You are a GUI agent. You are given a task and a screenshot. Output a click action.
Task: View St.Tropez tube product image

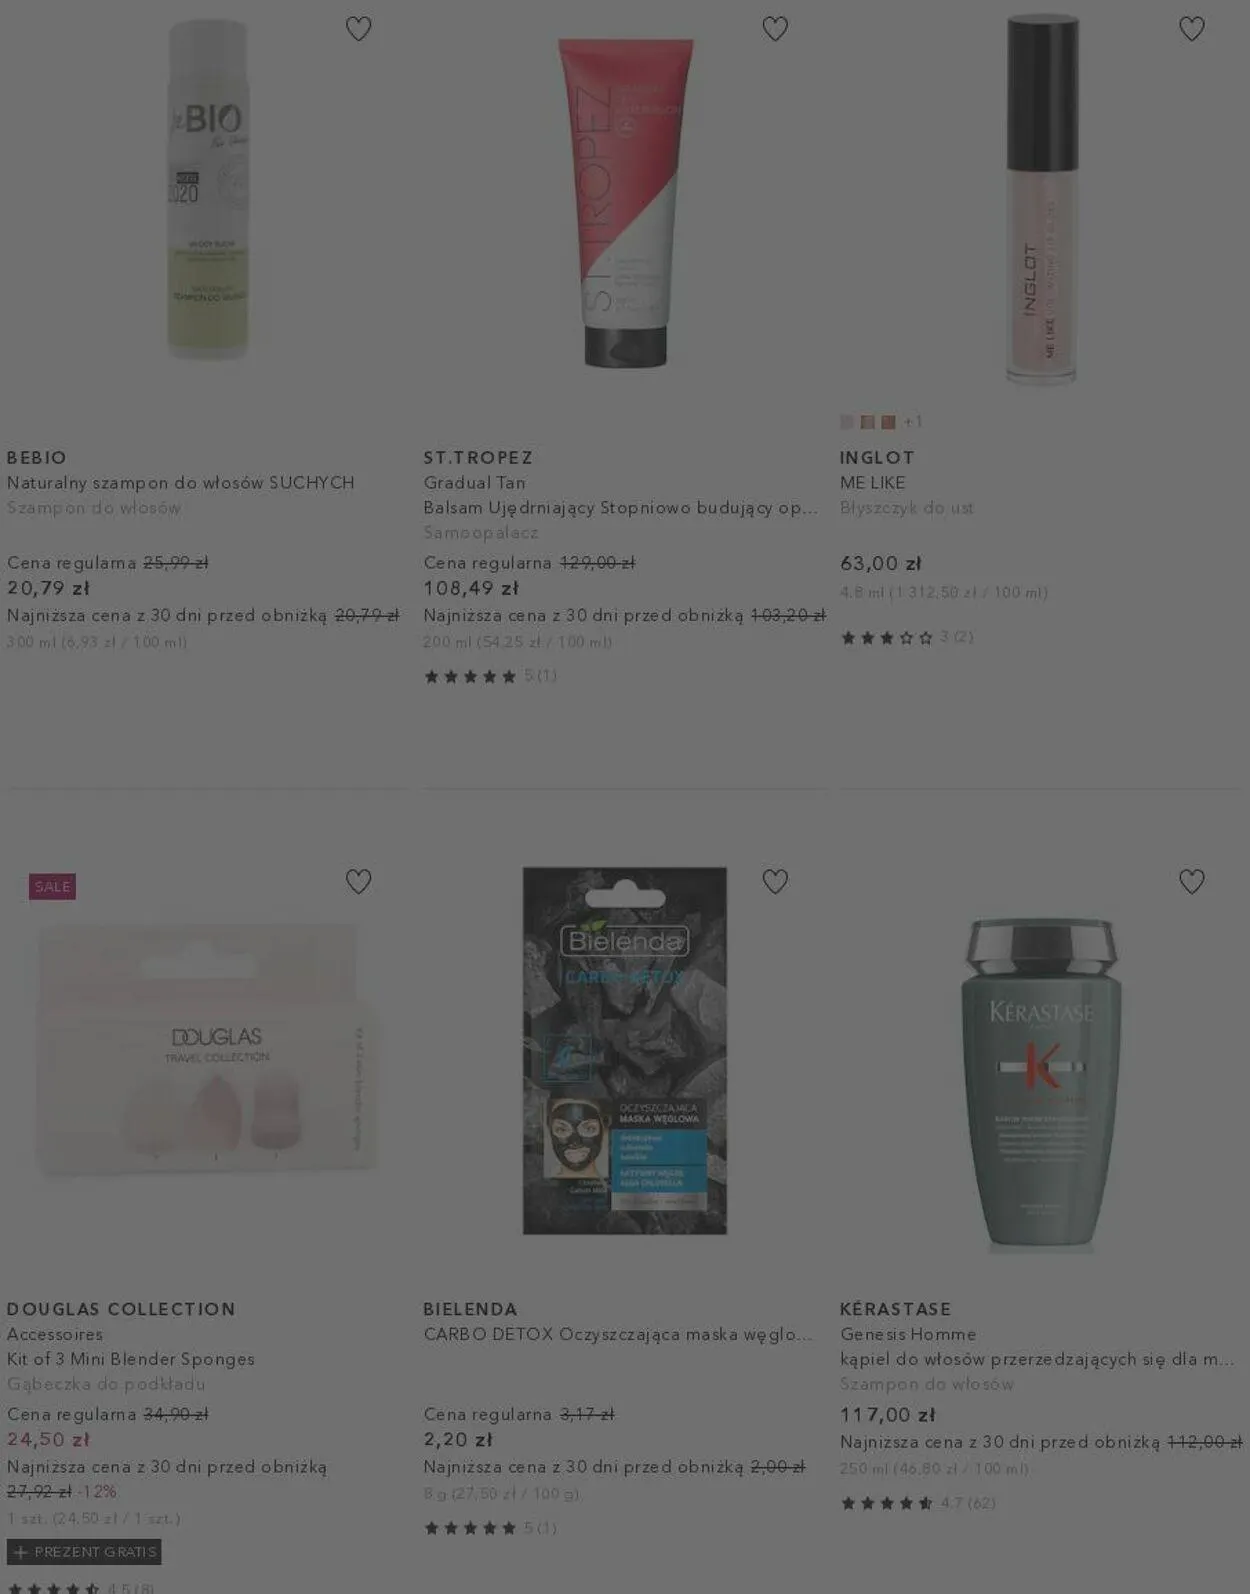pos(625,203)
